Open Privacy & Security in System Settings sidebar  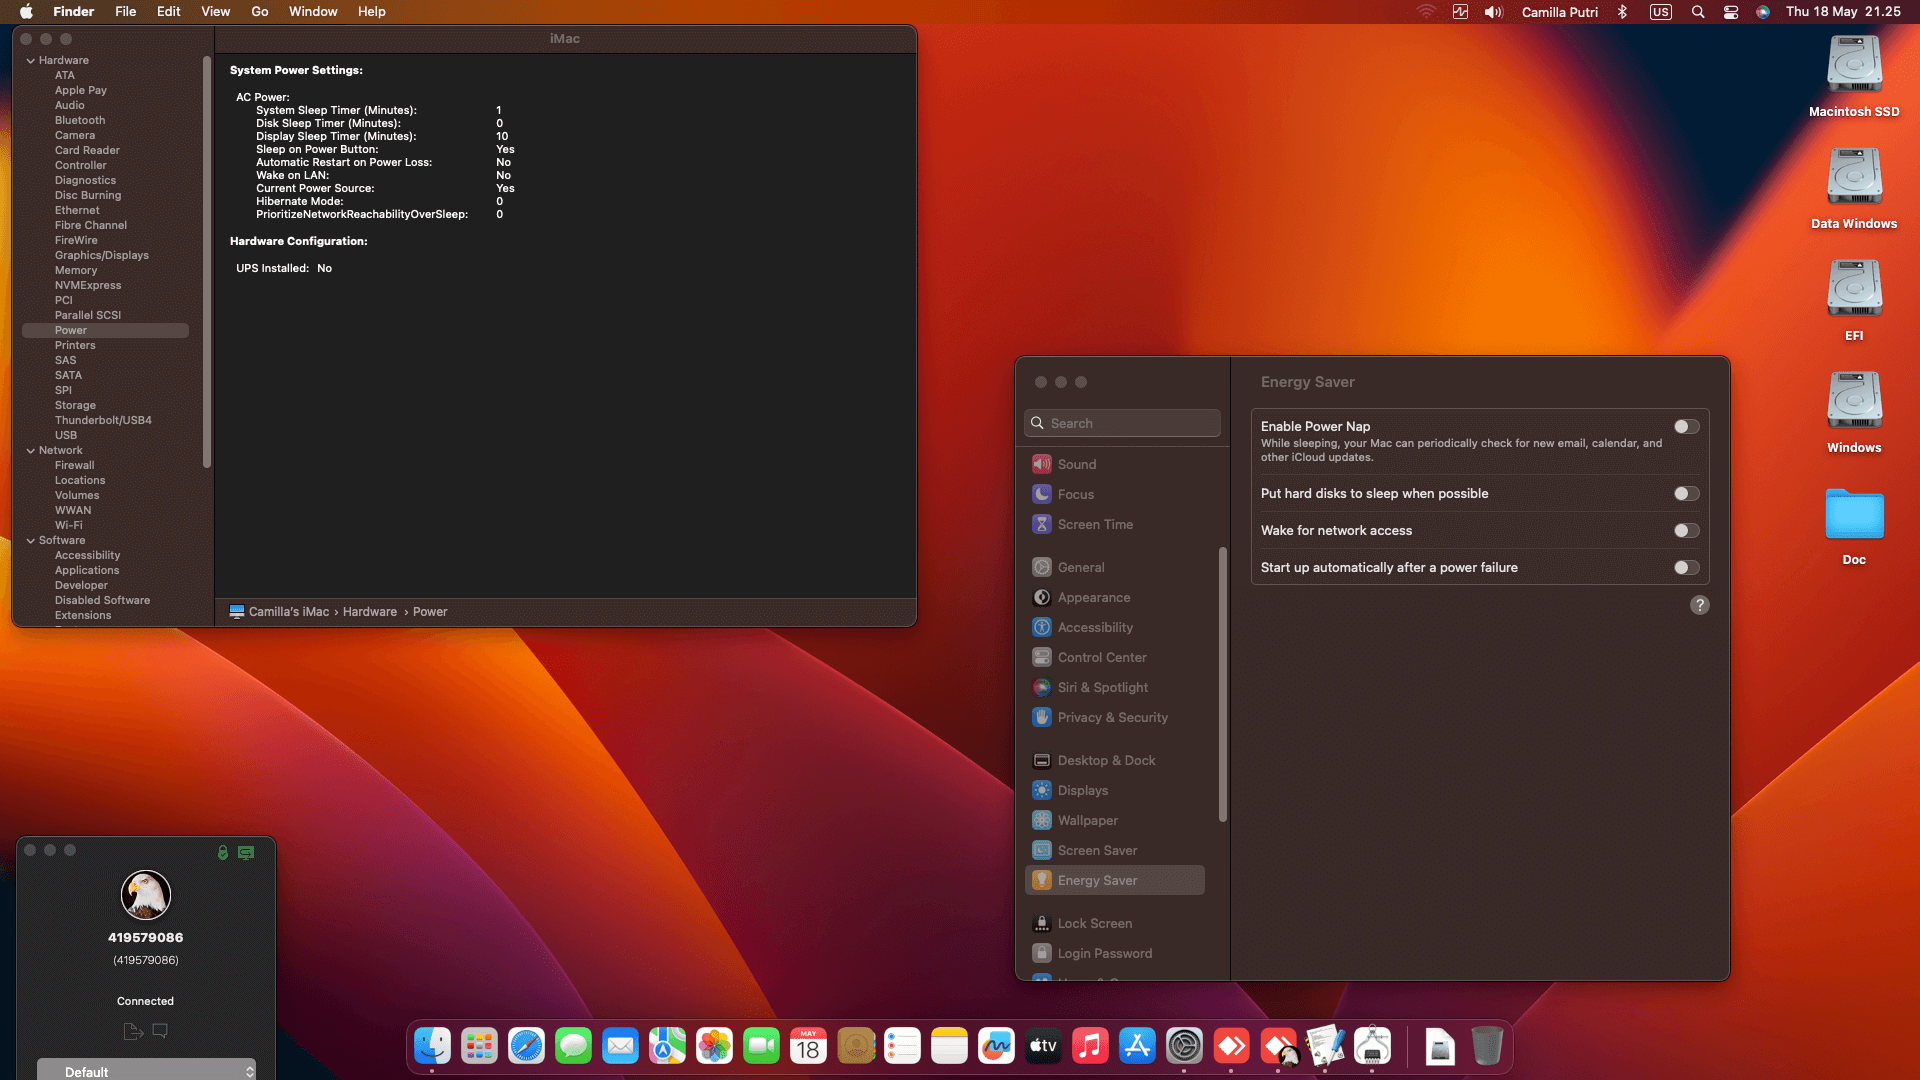coord(1115,717)
